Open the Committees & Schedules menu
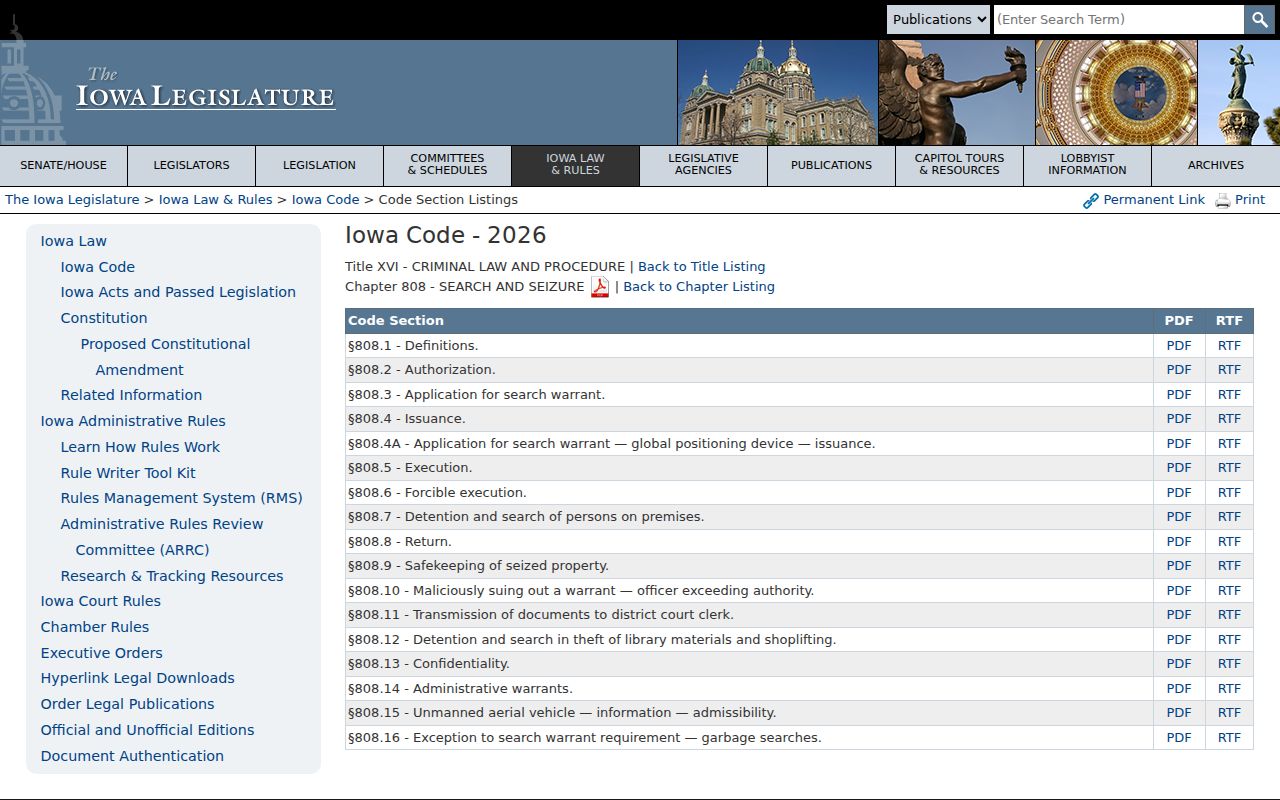This screenshot has width=1280, height=800. (x=447, y=166)
